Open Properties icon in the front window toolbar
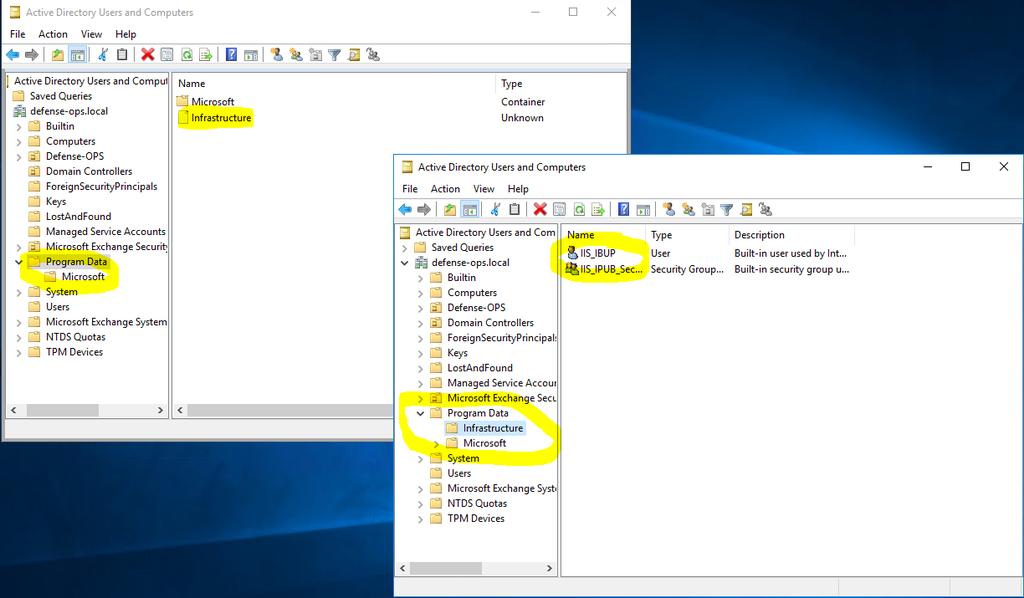 click(x=559, y=210)
